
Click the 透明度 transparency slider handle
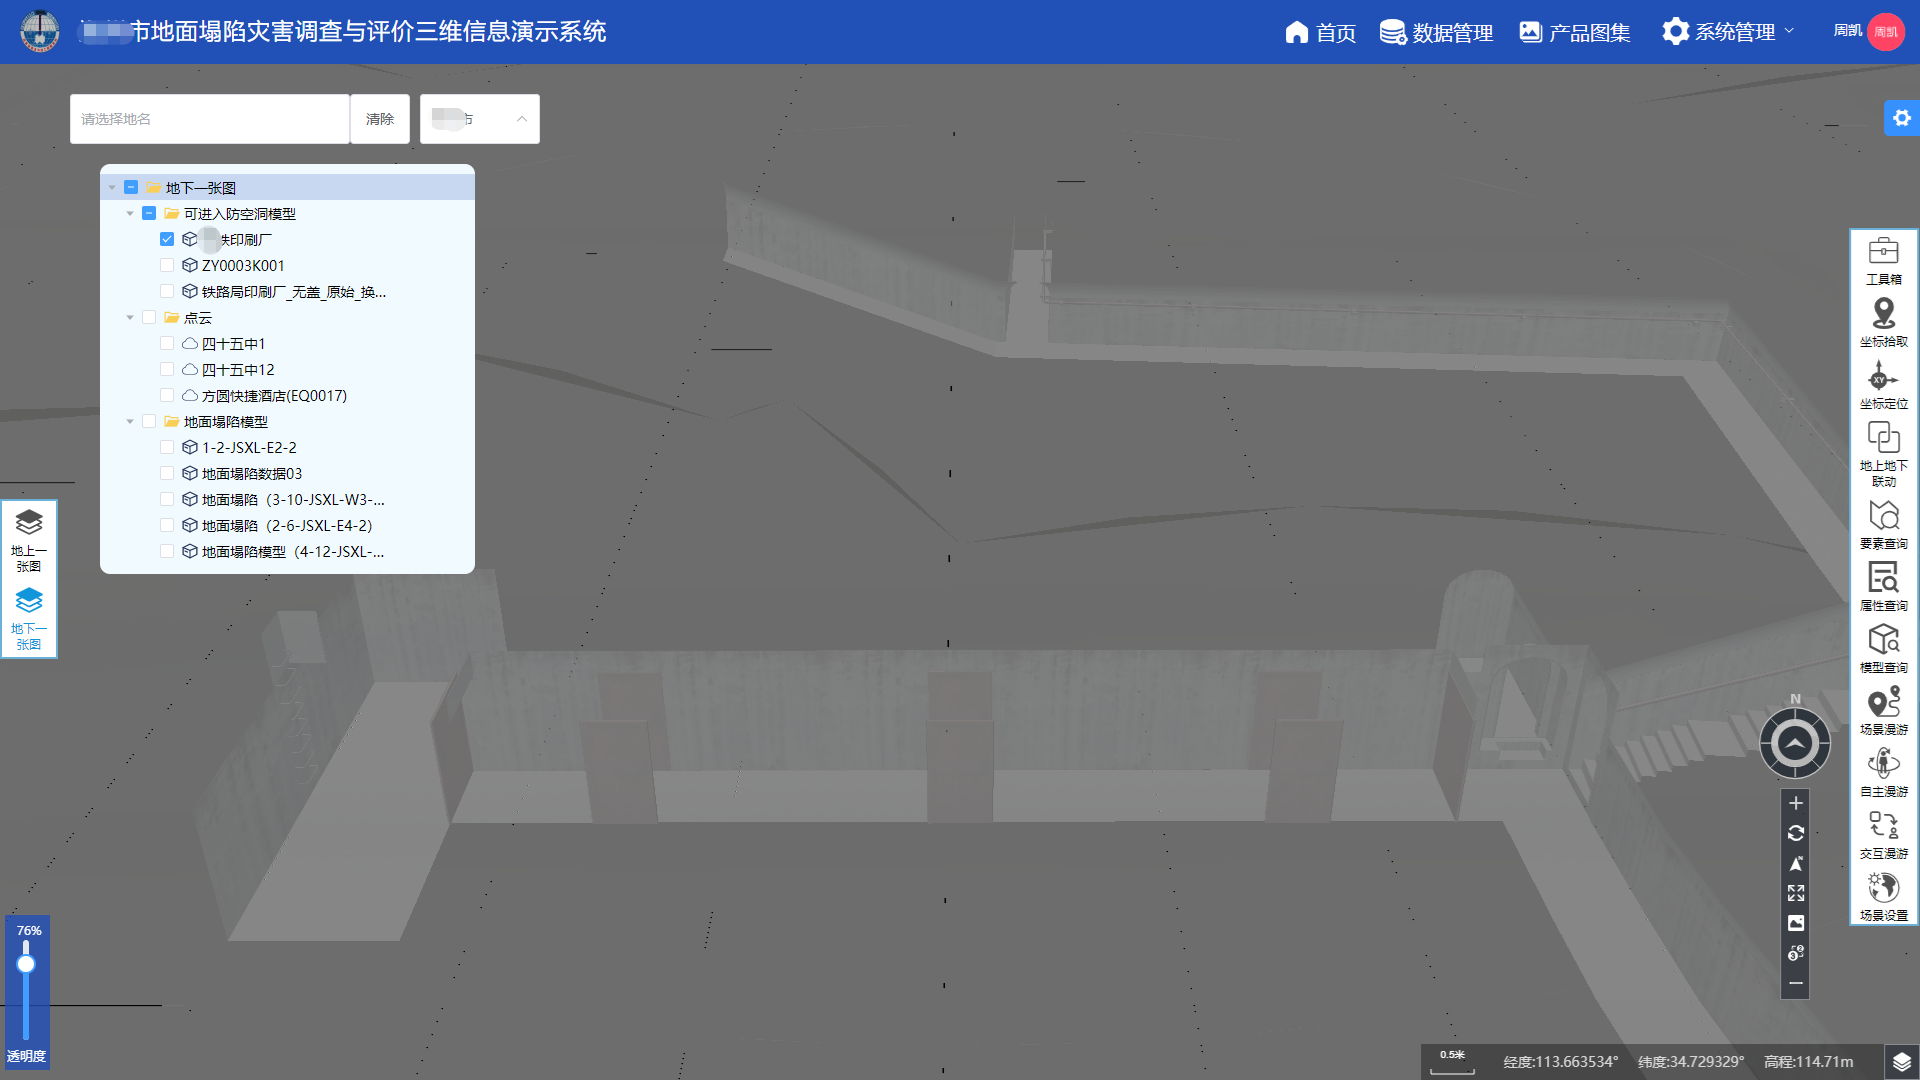[x=26, y=964]
